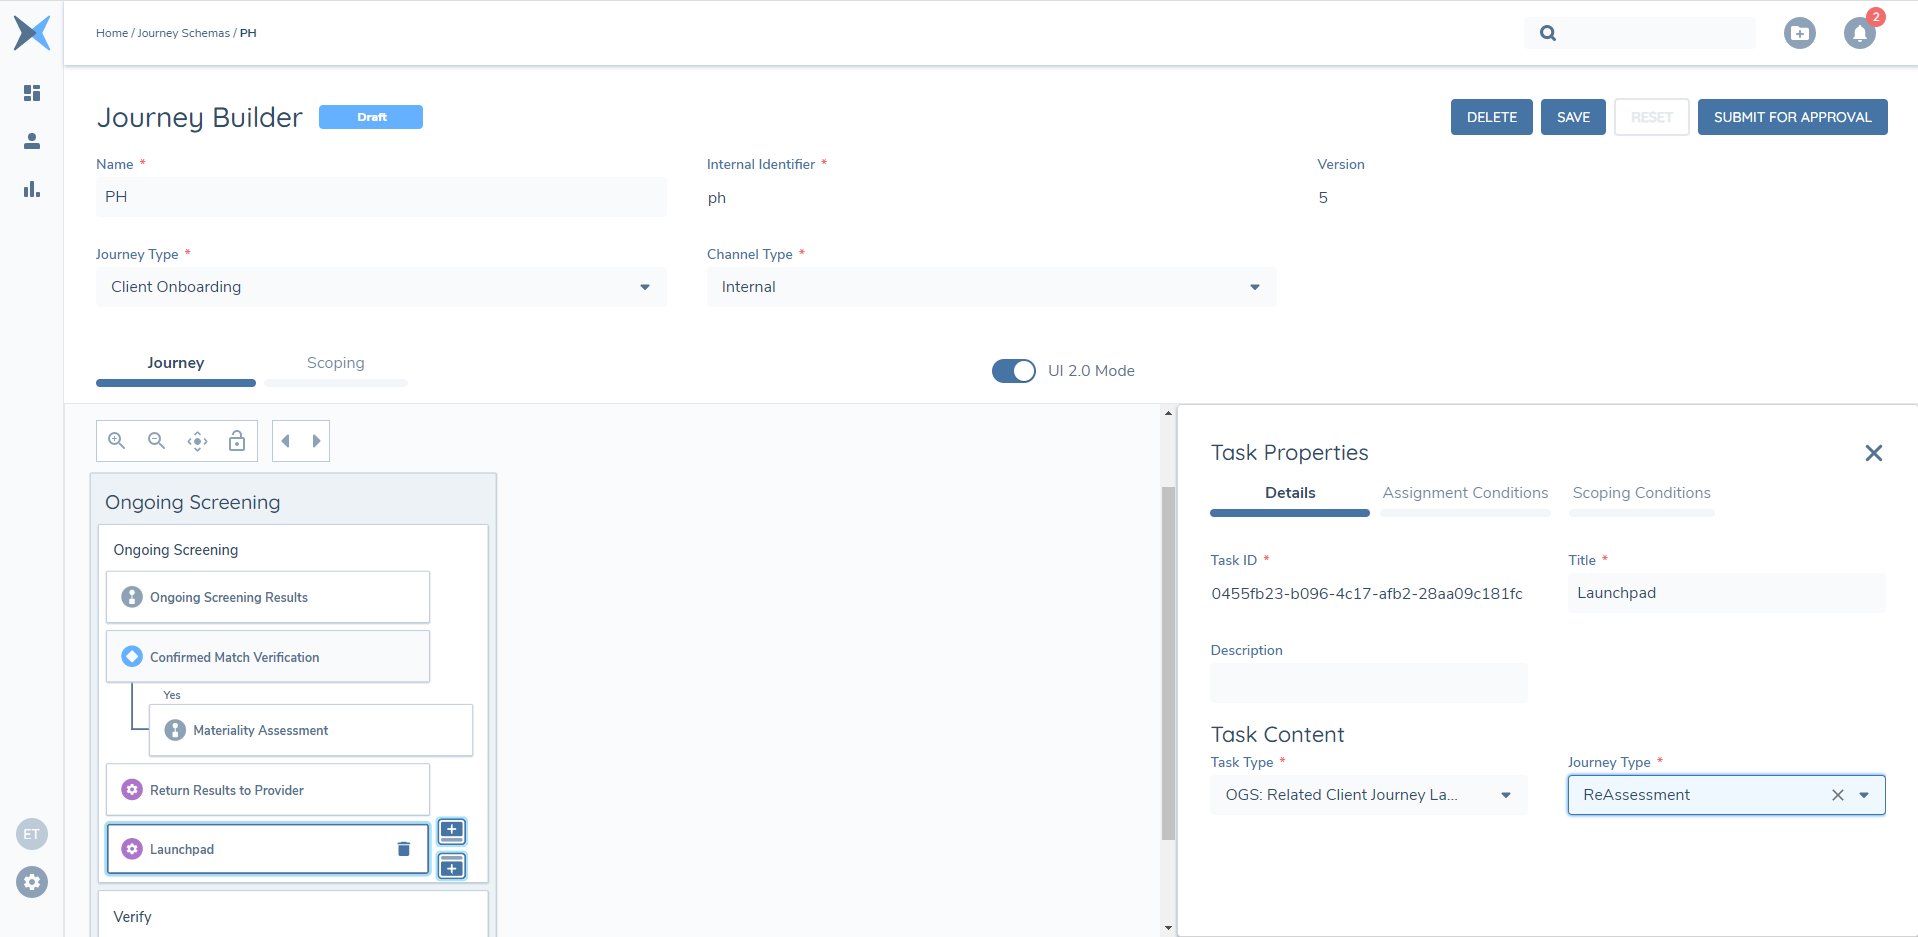Open the Task Type dropdown in Task Content

click(1506, 794)
